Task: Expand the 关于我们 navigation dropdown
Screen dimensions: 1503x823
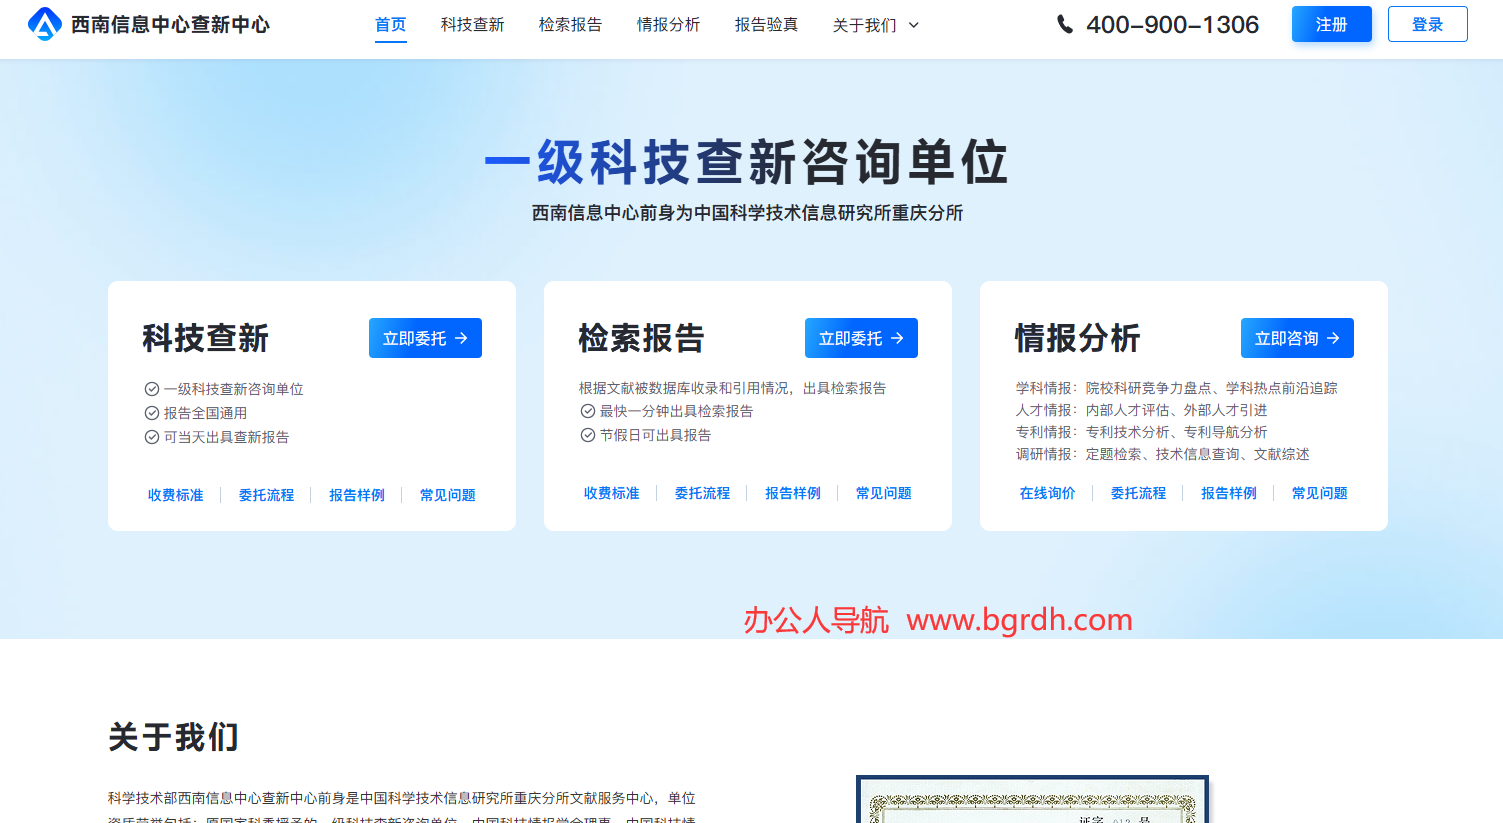Action: (866, 25)
